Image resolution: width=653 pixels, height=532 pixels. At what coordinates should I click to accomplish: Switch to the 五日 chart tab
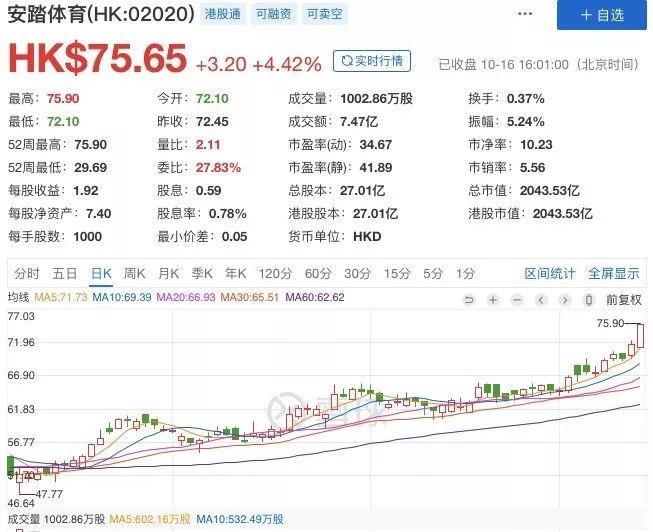click(x=65, y=274)
